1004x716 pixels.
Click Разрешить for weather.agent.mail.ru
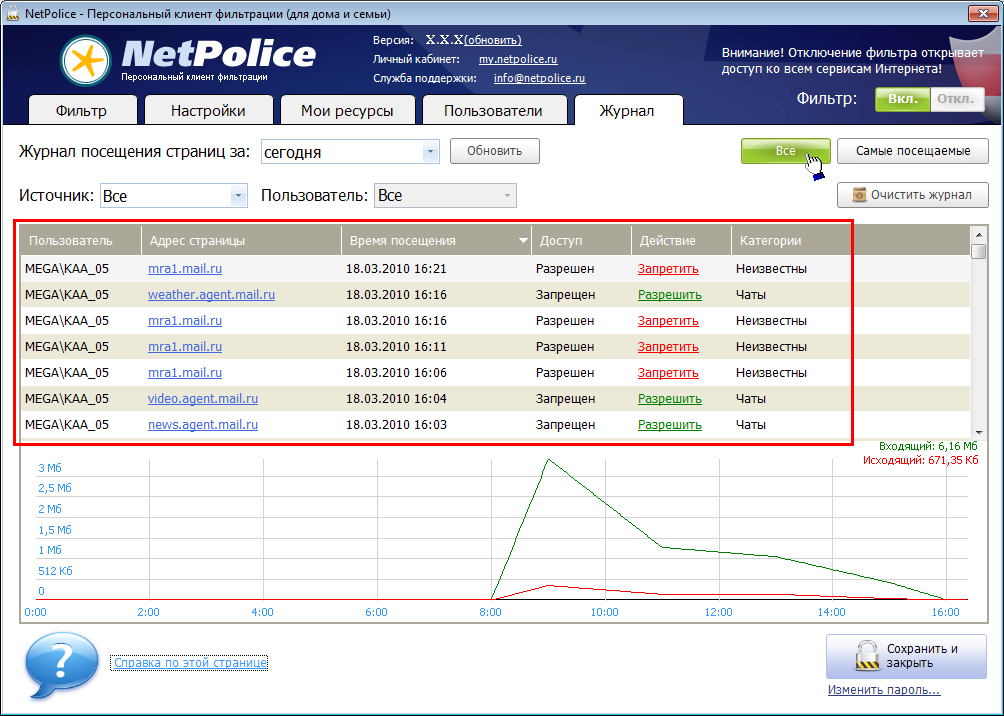[x=670, y=295]
